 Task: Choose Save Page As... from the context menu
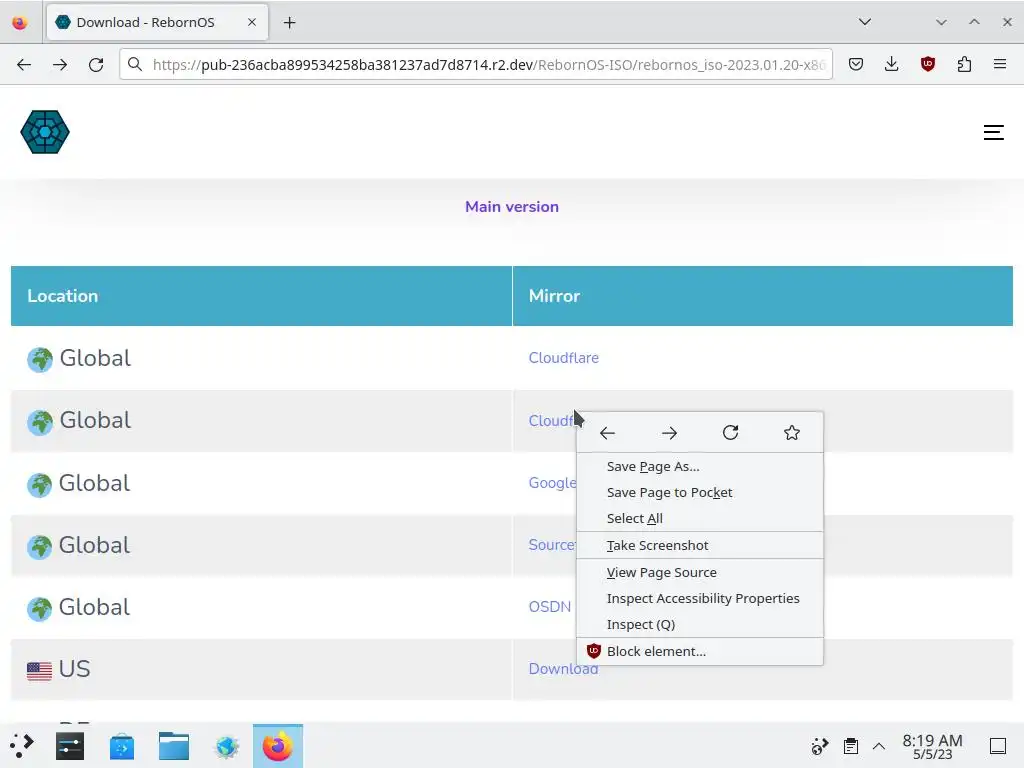[699, 466]
